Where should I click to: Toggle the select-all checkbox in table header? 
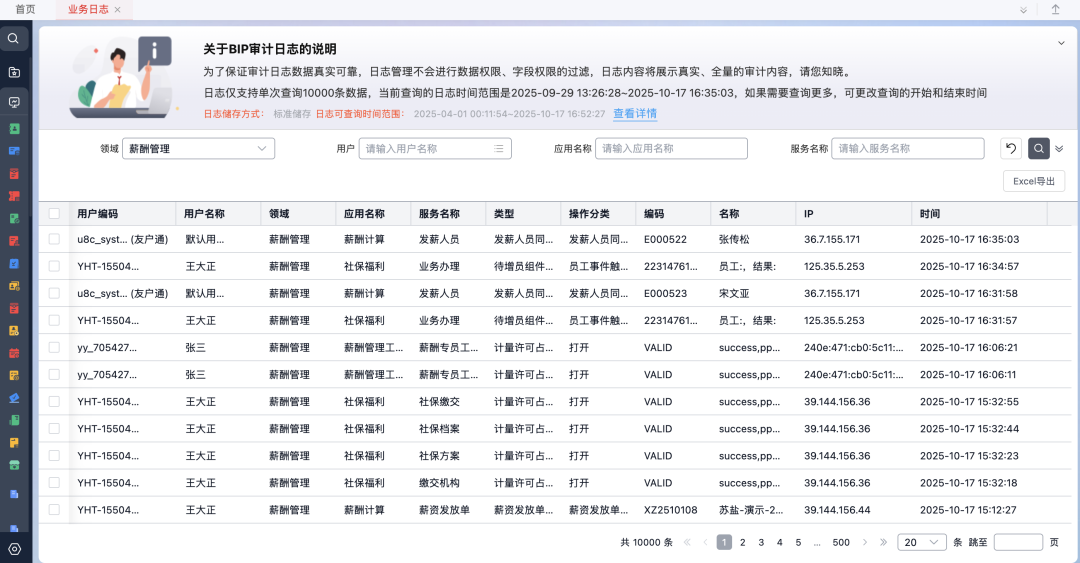pyautogui.click(x=54, y=214)
